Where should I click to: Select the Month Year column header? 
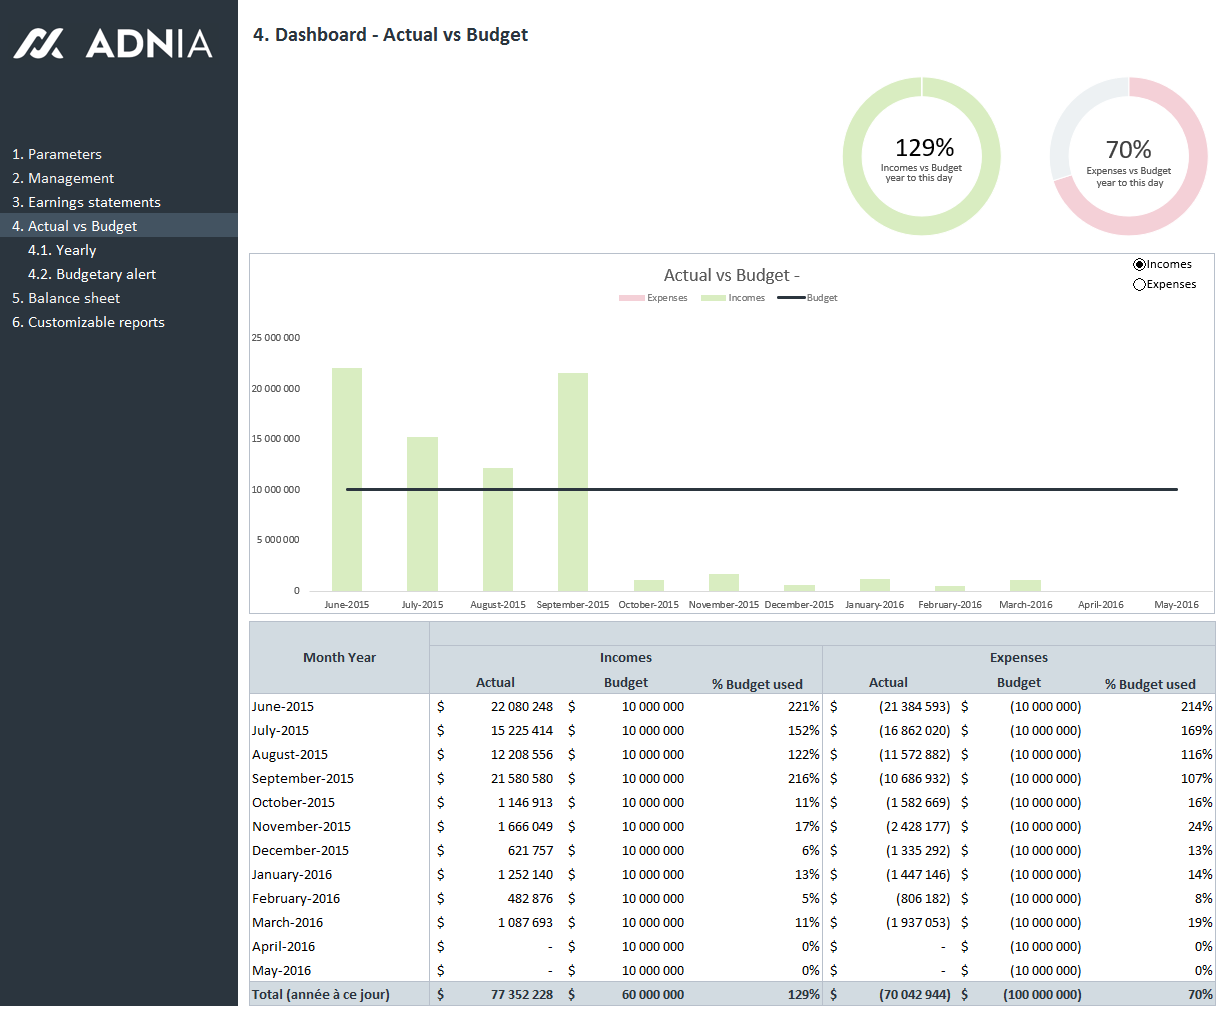[339, 658]
